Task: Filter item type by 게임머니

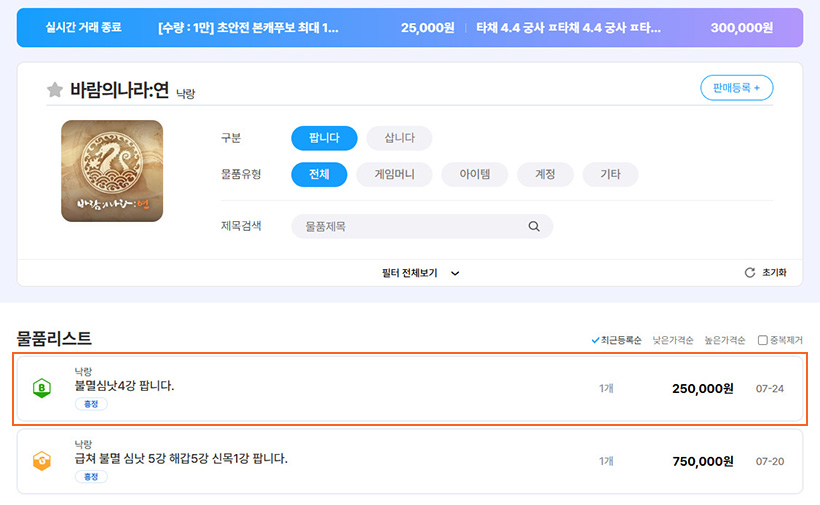Action: pos(394,174)
